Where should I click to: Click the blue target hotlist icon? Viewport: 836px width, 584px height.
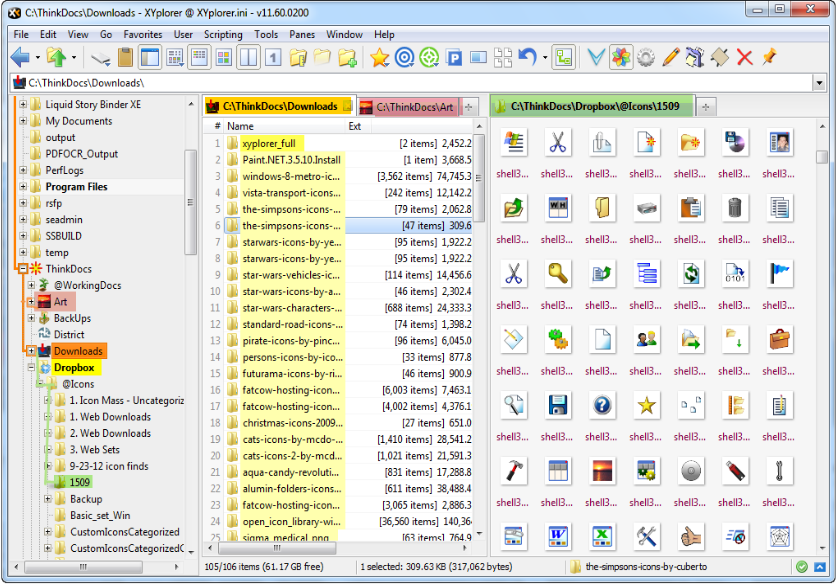[405, 57]
